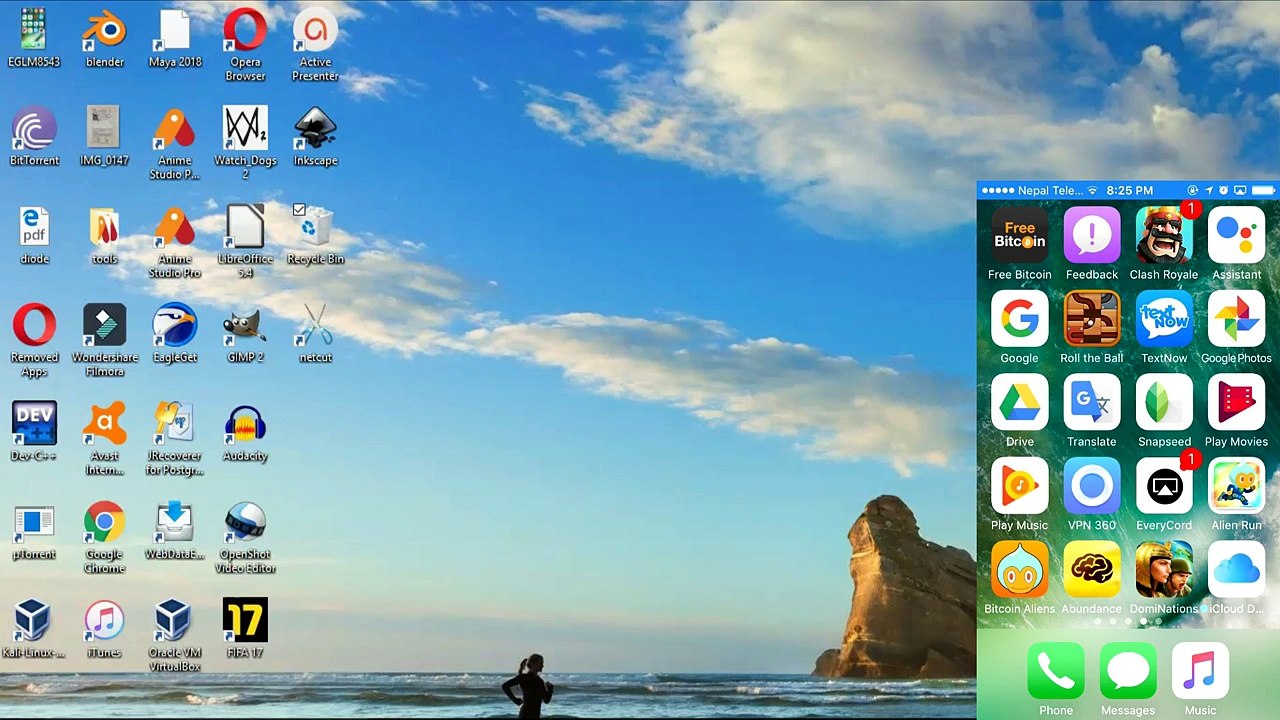This screenshot has height=720, width=1280.
Task: Open the tools folder
Action: pos(104,227)
